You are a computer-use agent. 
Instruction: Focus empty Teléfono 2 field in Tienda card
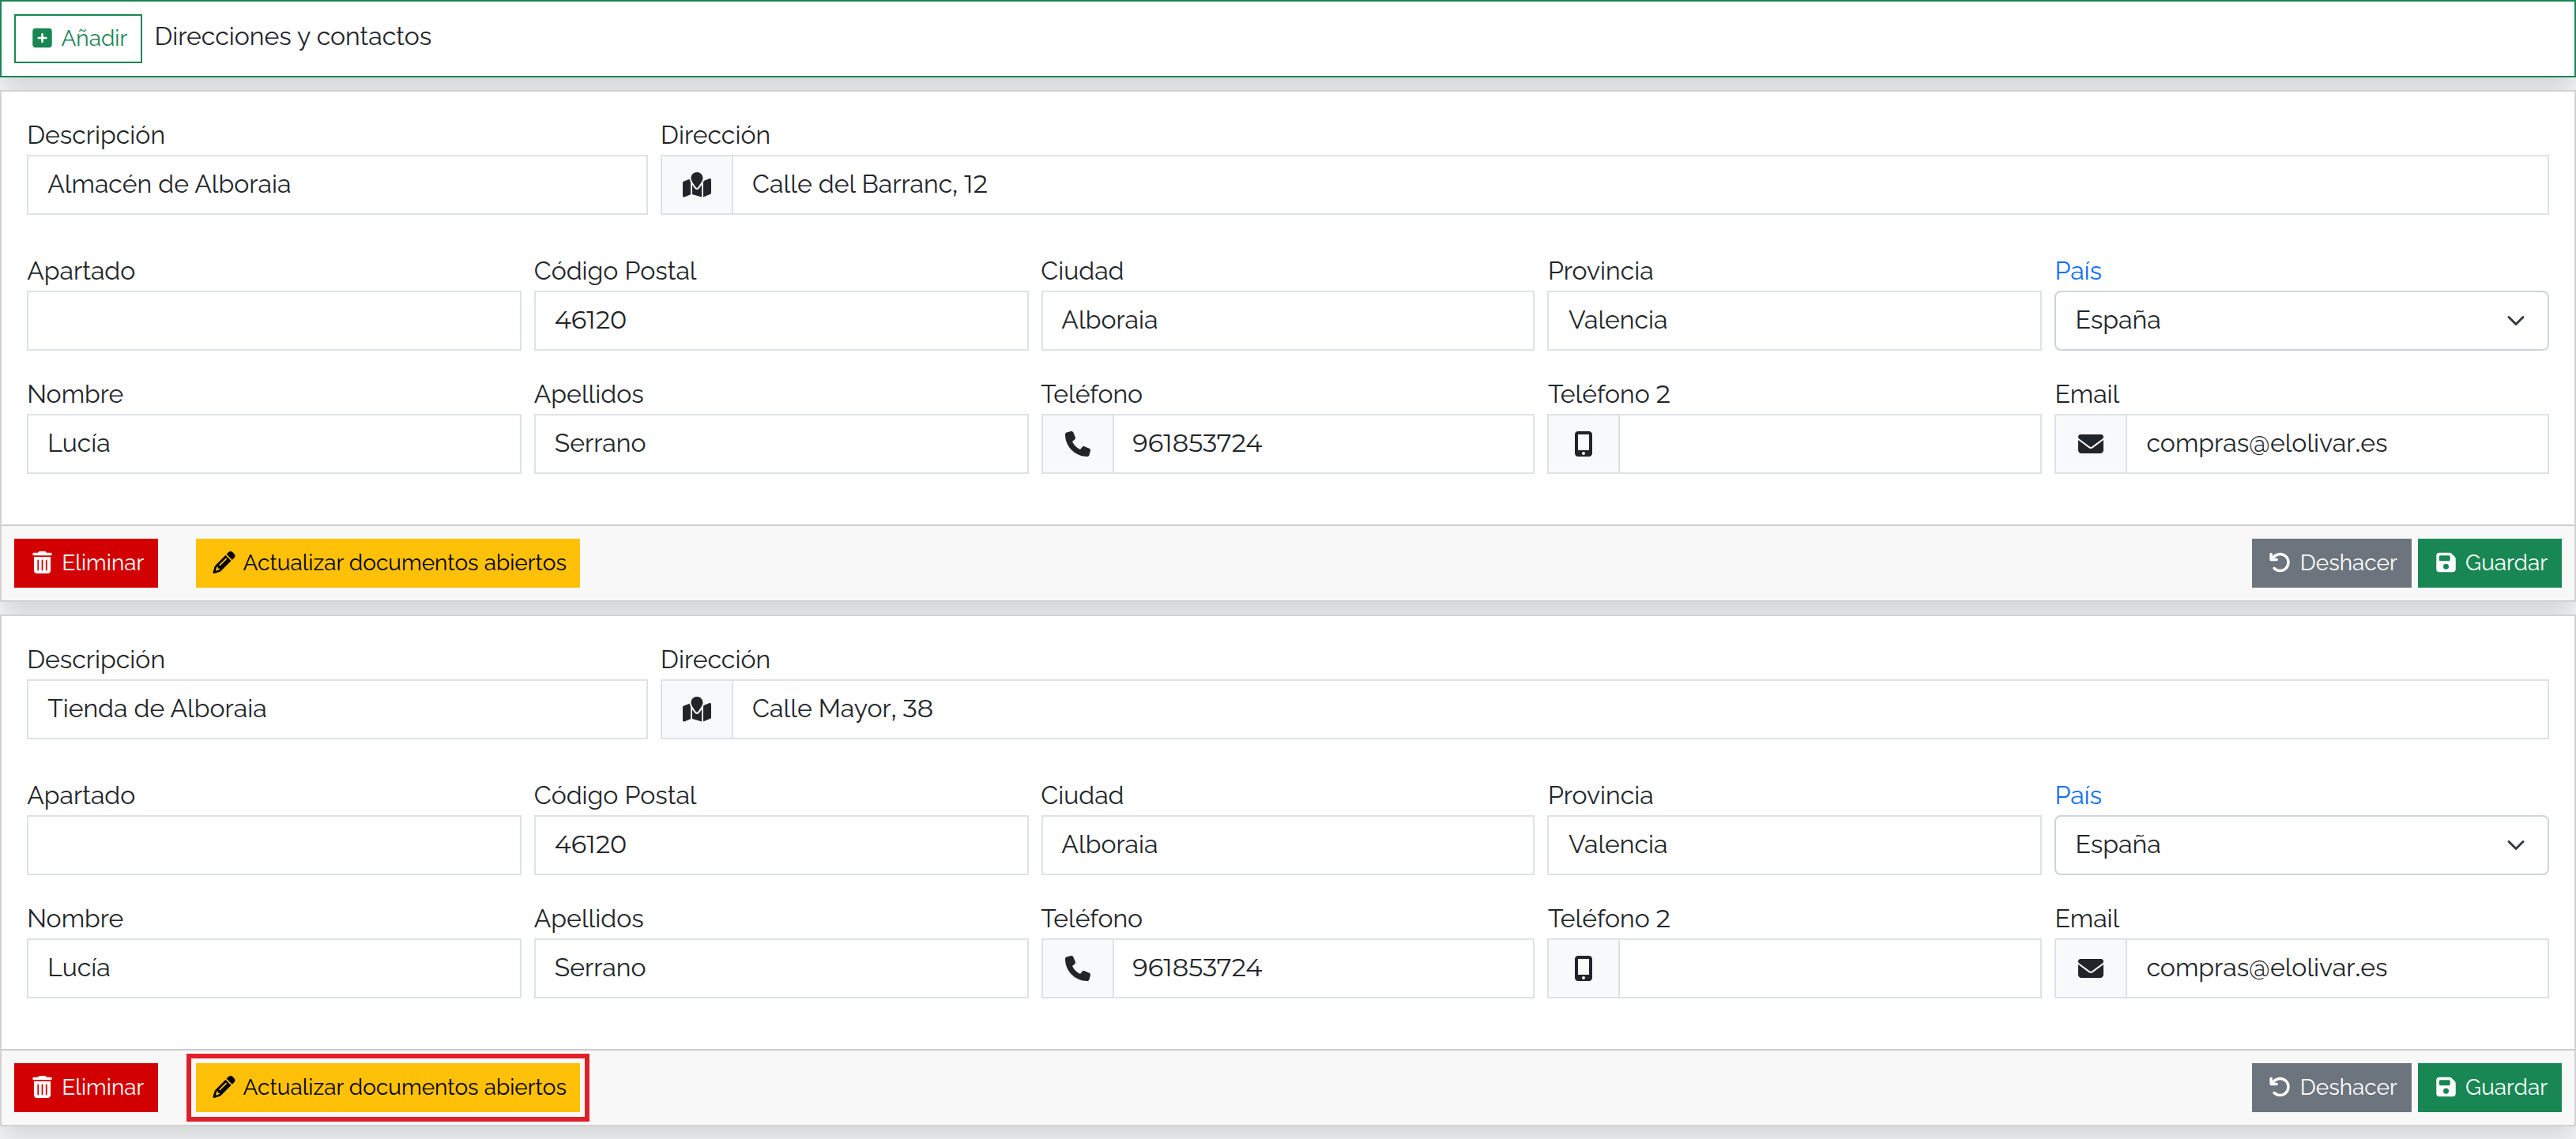tap(1830, 968)
